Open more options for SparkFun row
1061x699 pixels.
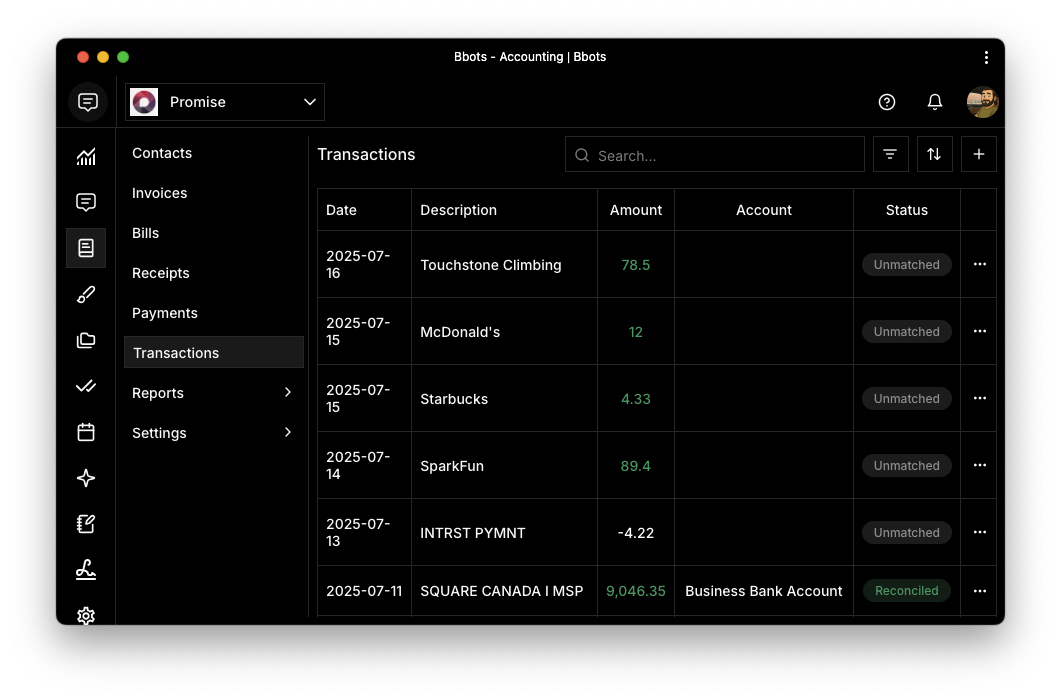(x=979, y=466)
